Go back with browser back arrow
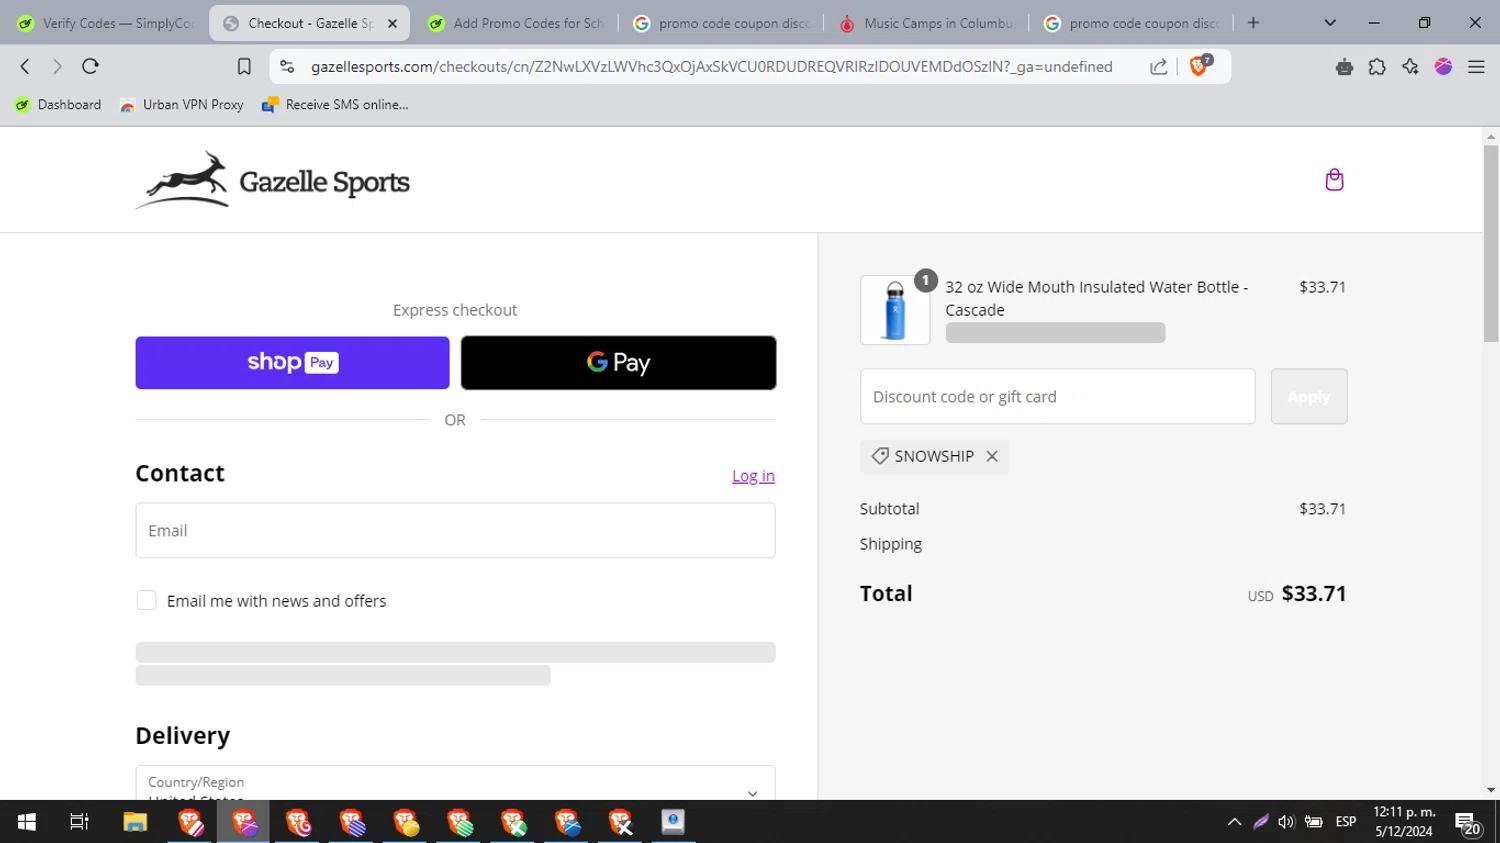 pyautogui.click(x=25, y=66)
